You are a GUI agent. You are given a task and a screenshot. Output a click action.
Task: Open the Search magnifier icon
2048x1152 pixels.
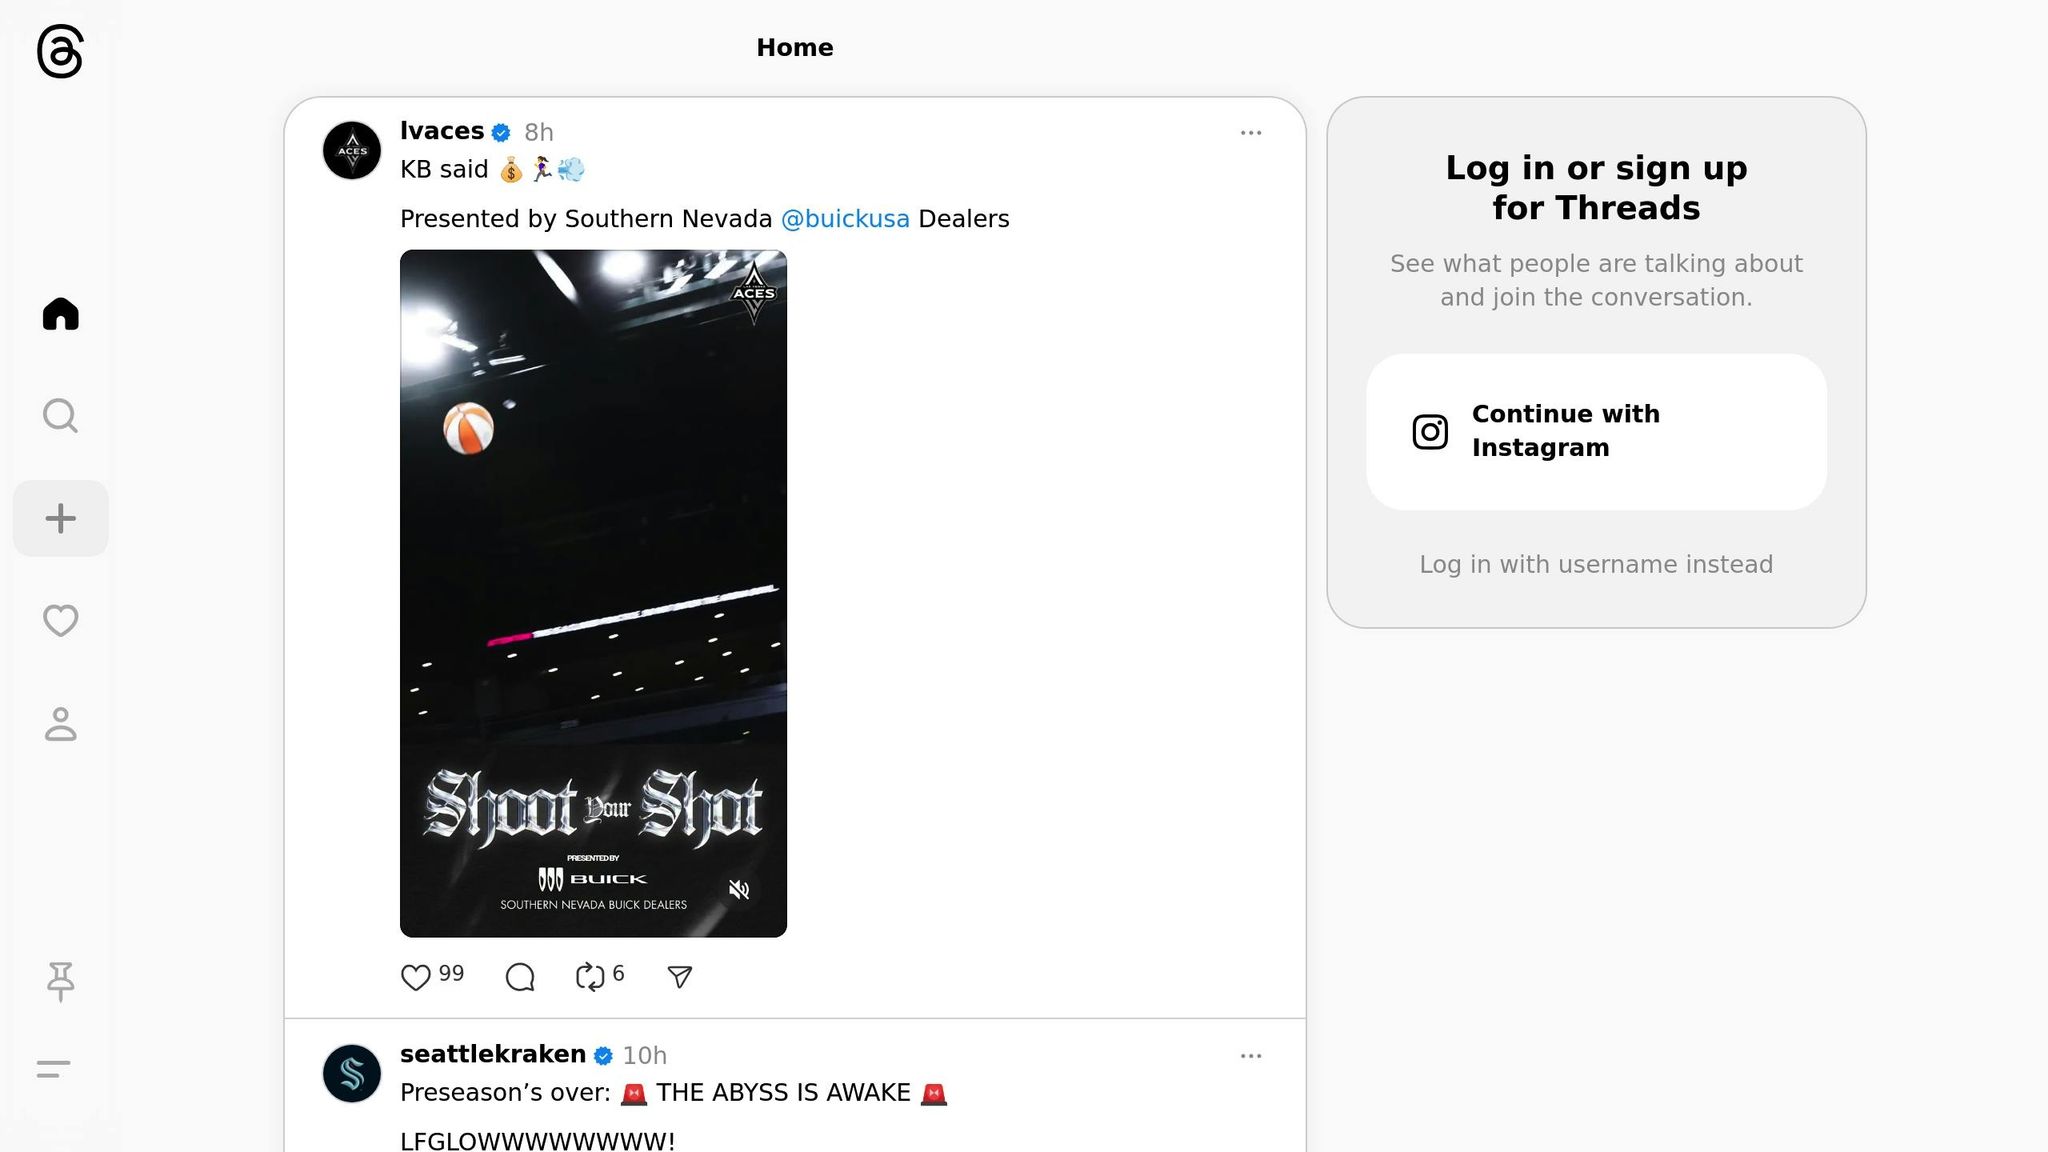tap(60, 416)
